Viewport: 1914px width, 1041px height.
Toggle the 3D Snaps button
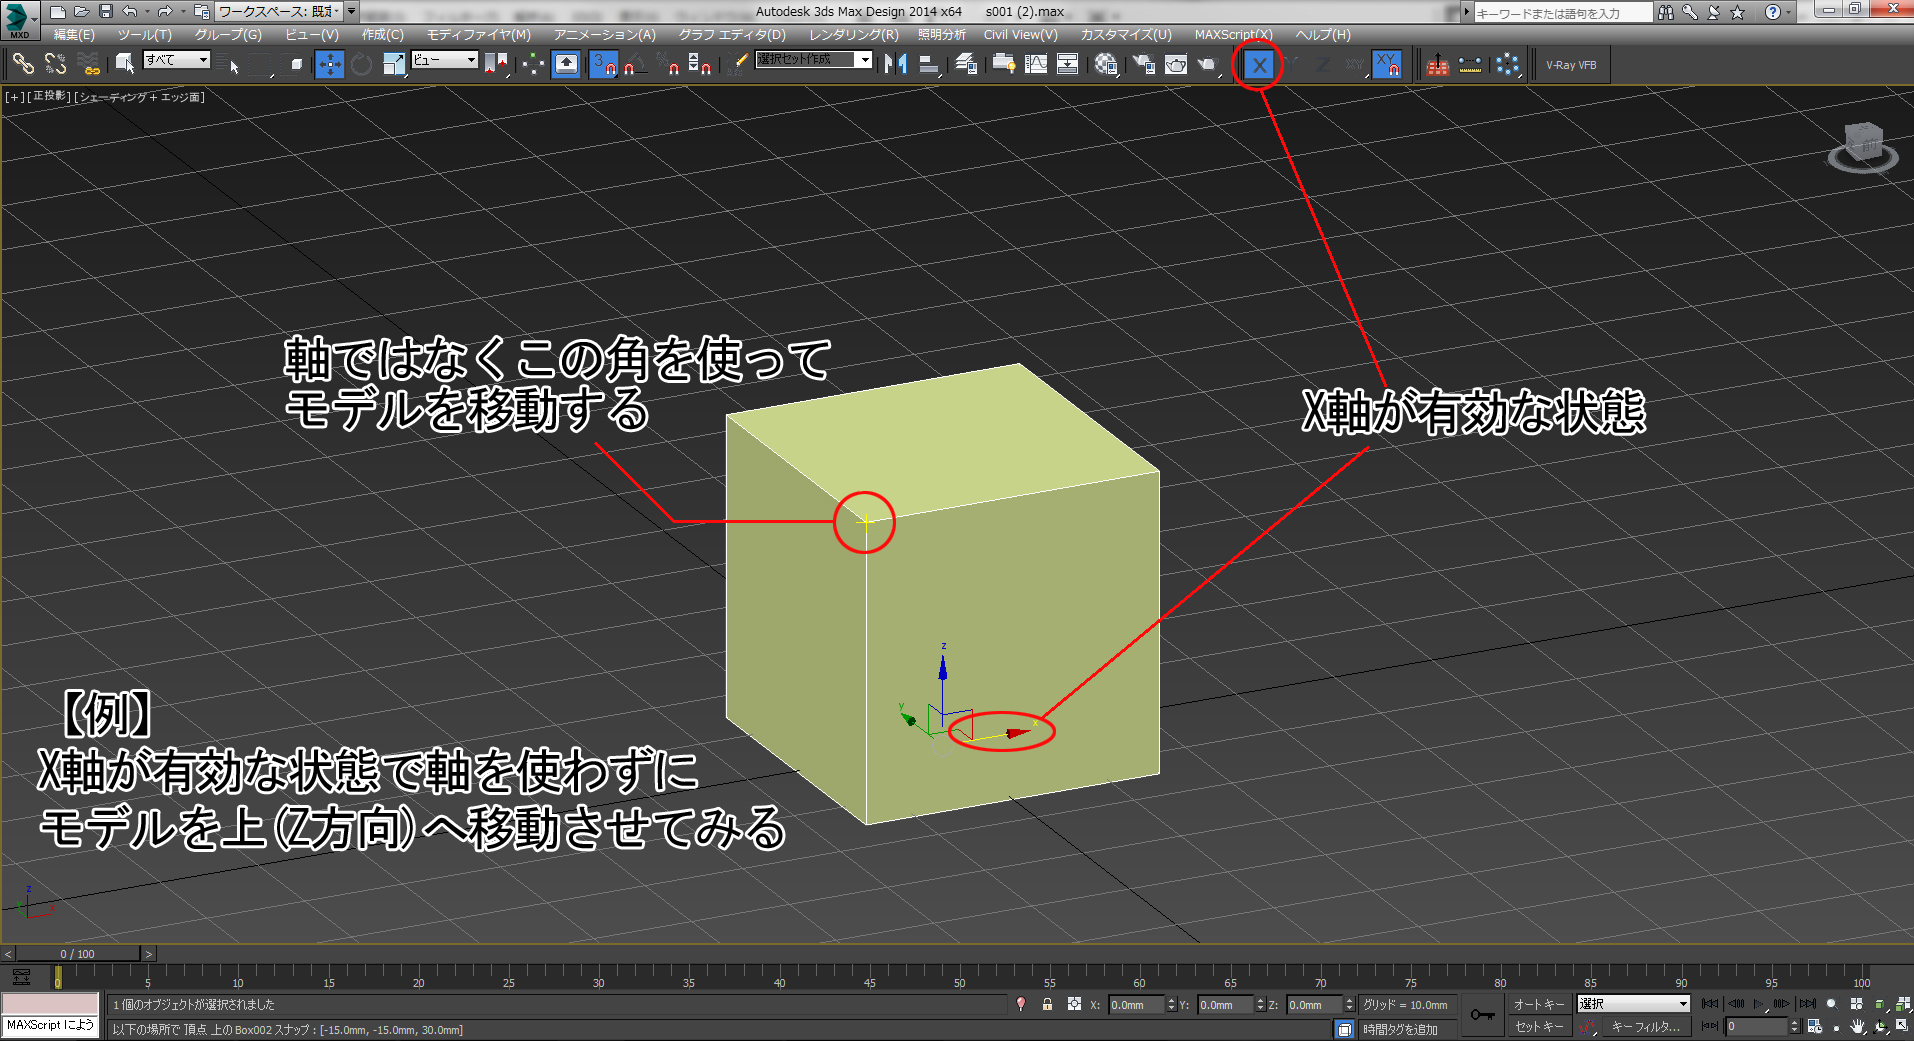click(603, 65)
